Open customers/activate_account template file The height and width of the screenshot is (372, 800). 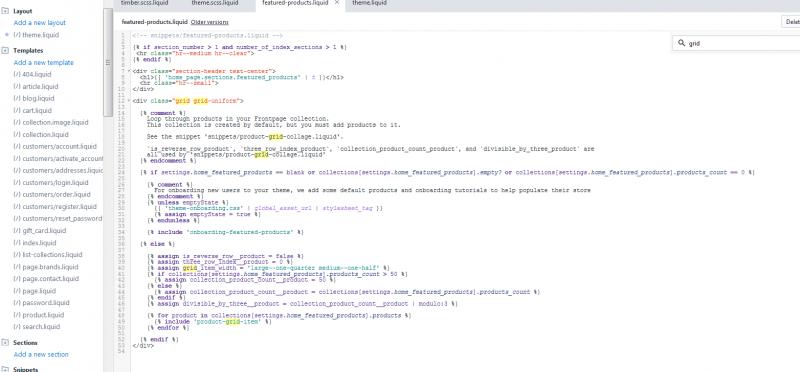(59, 159)
